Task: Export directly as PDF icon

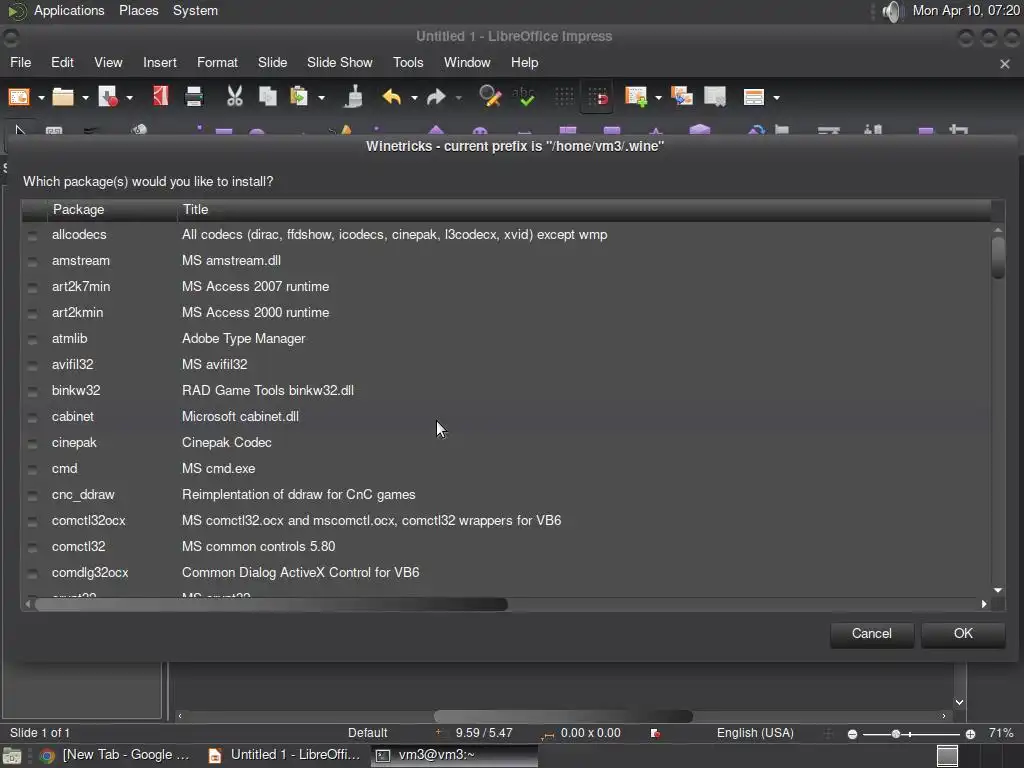Action: (161, 97)
